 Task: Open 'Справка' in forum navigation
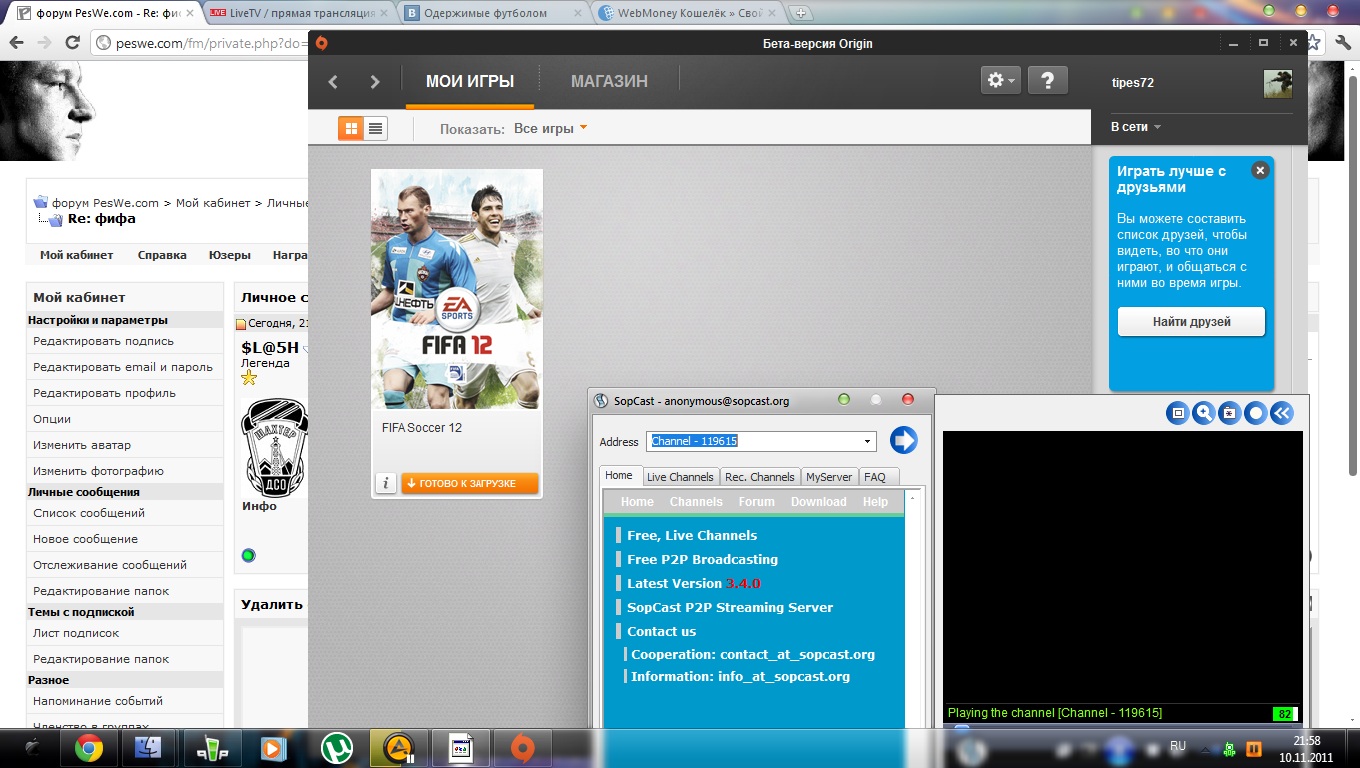pos(162,255)
